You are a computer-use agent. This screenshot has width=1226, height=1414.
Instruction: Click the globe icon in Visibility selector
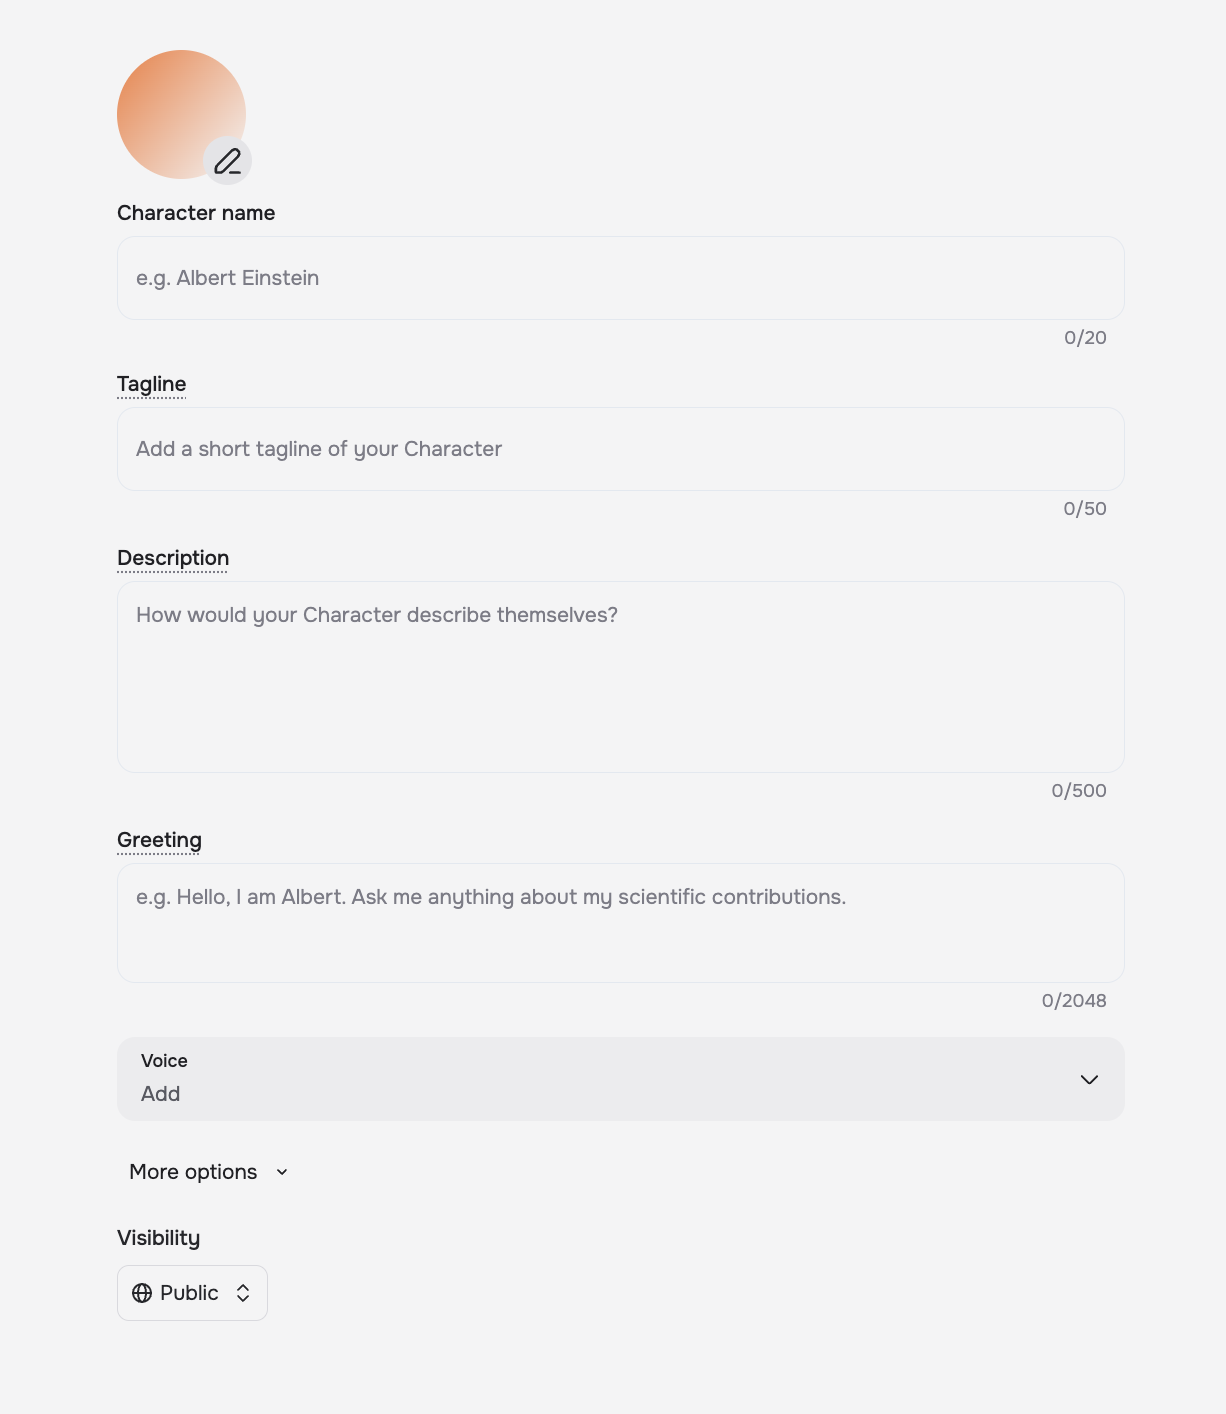(142, 1293)
